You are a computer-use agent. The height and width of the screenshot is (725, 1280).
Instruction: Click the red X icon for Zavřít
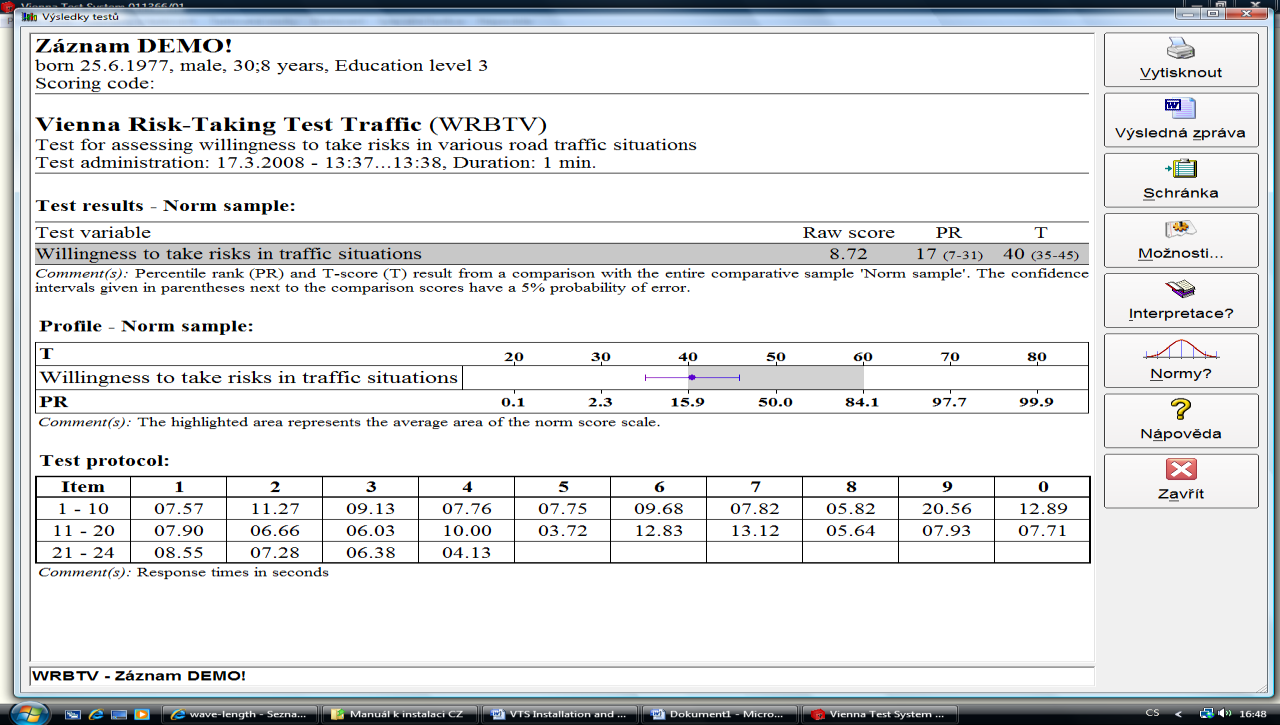pos(1181,470)
